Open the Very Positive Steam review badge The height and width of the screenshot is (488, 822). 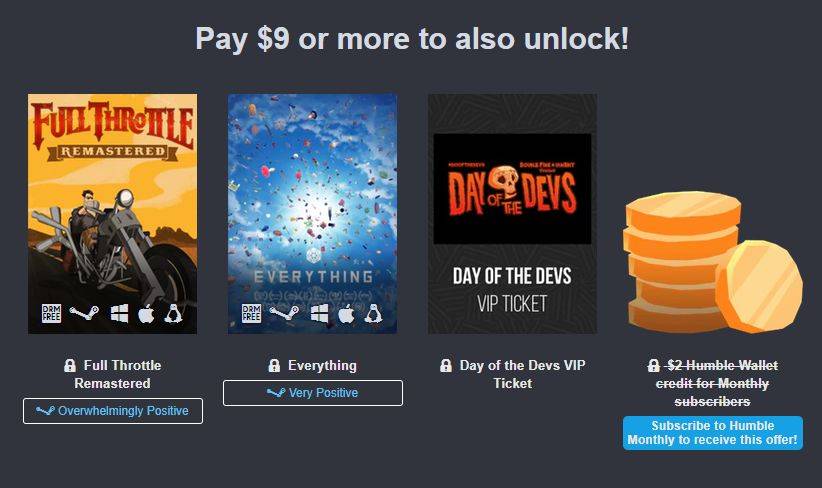coord(313,393)
